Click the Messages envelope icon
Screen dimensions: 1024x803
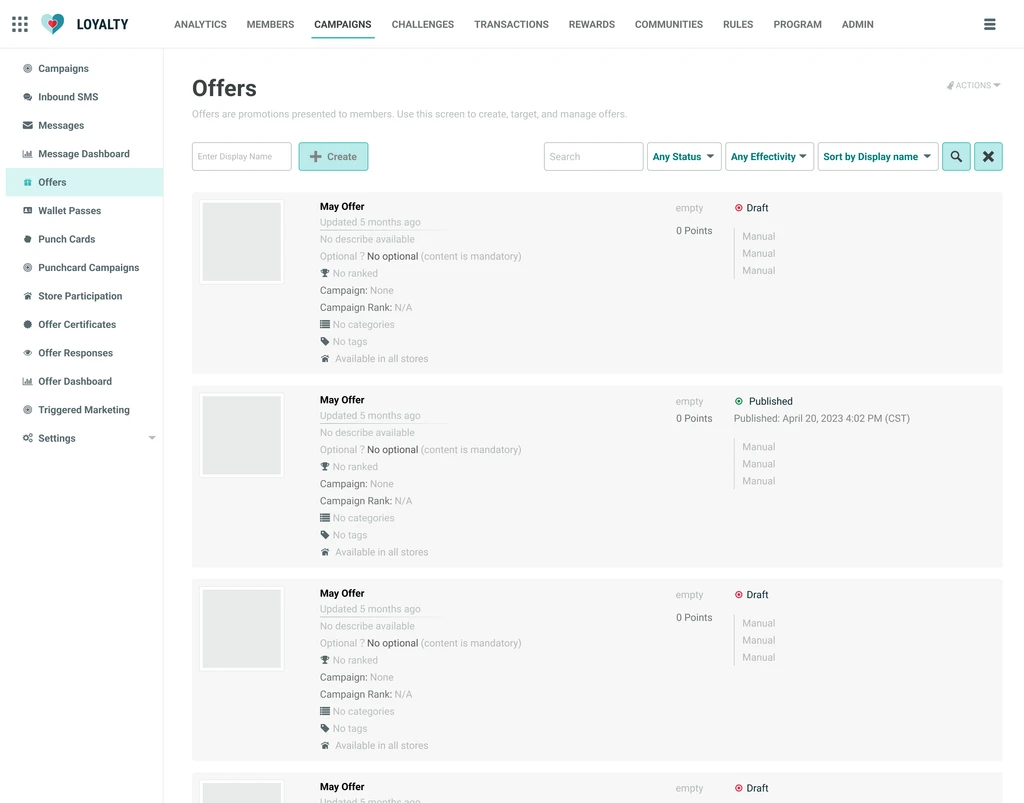pyautogui.click(x=27, y=125)
